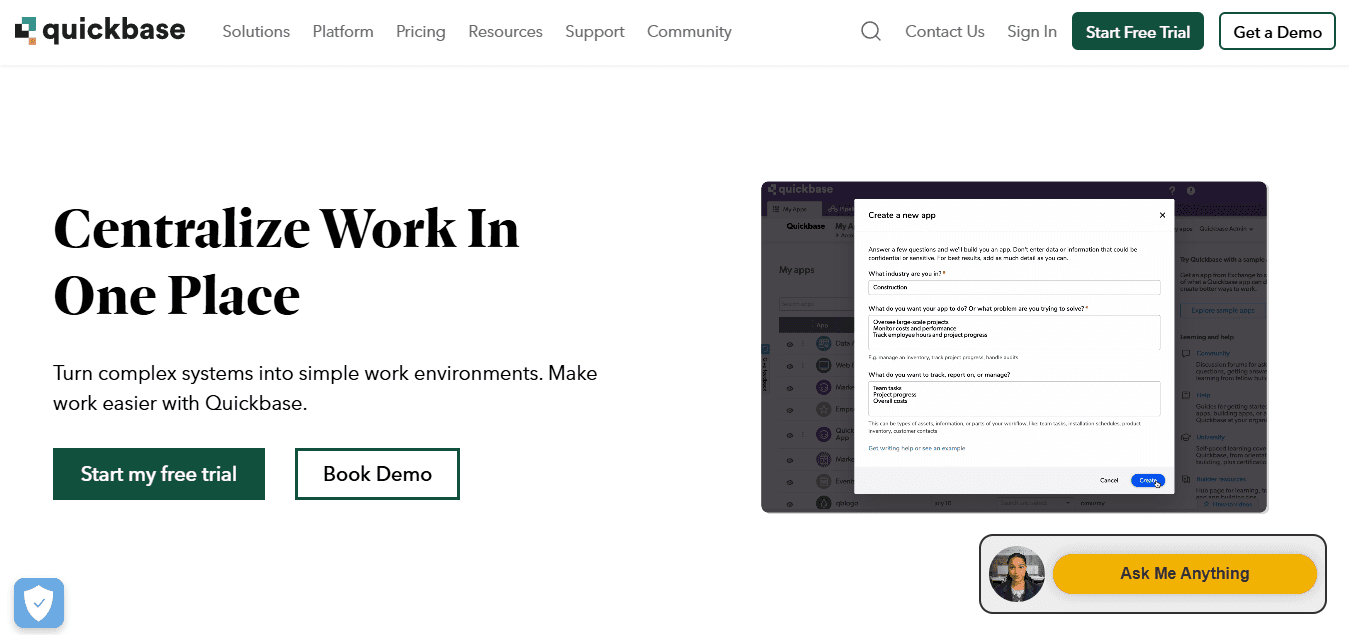The width and height of the screenshot is (1349, 635).
Task: Open the Resources menu
Action: click(505, 32)
